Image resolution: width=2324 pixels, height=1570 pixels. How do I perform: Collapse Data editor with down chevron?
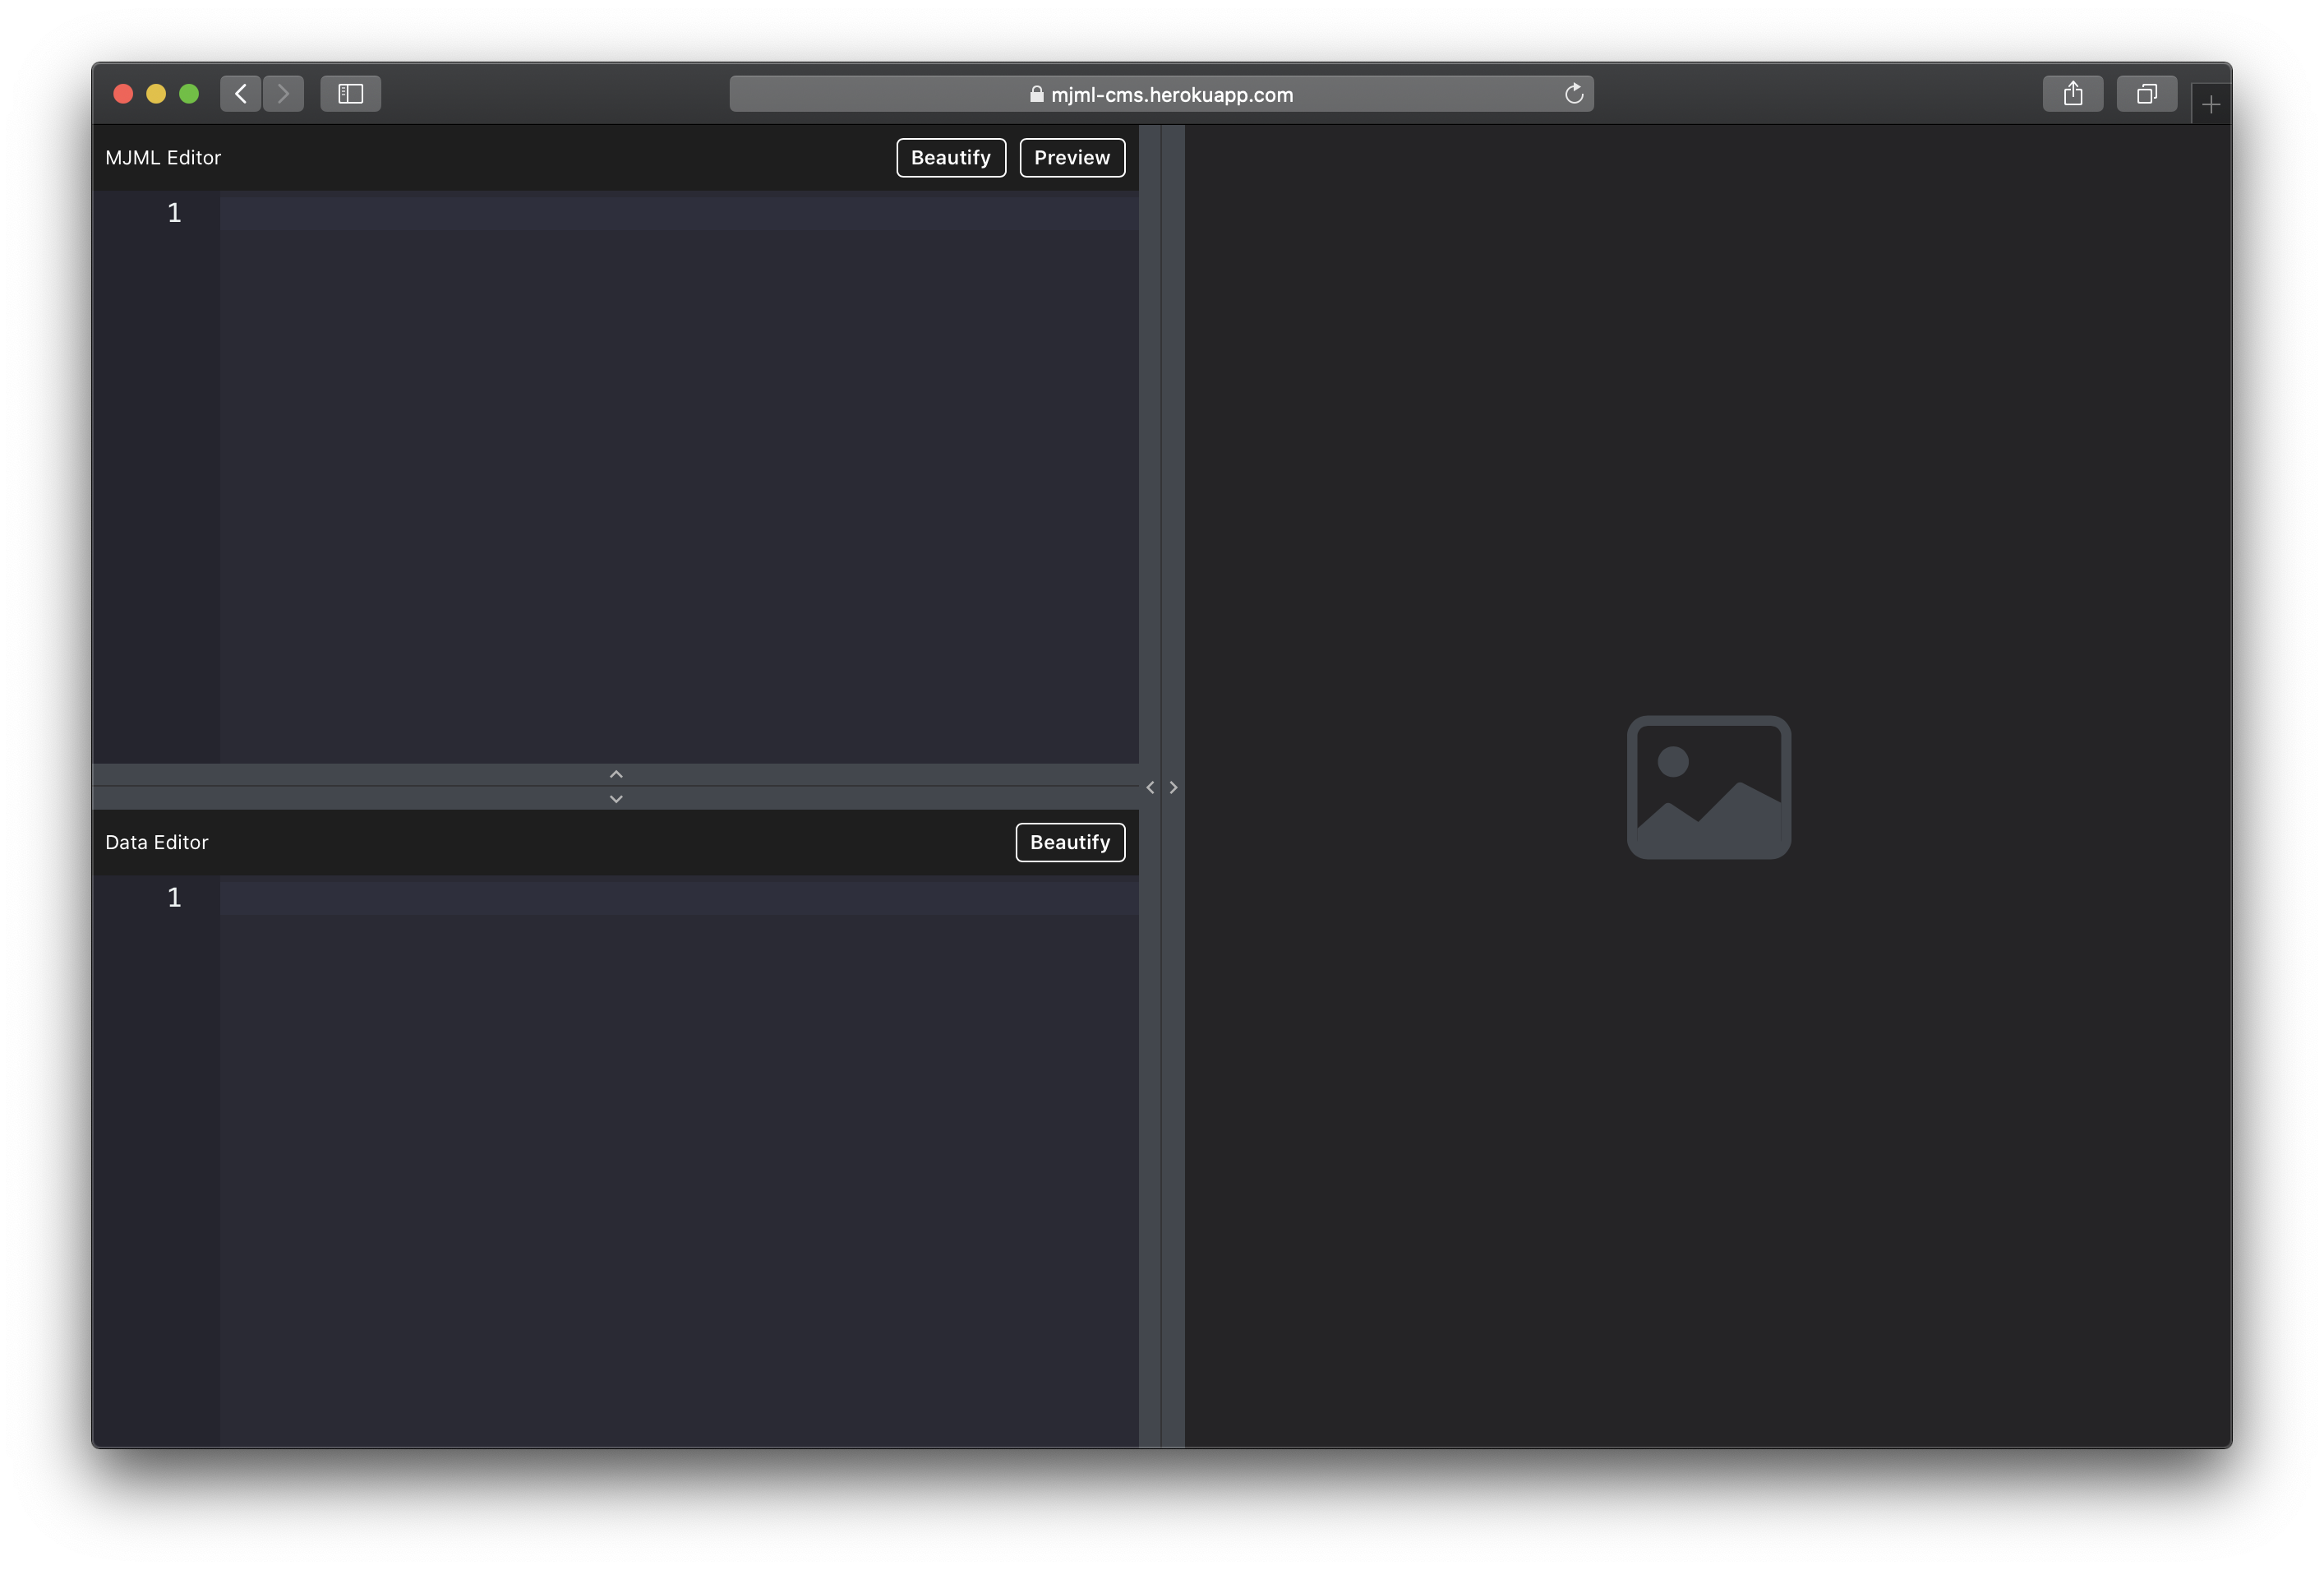click(x=616, y=799)
